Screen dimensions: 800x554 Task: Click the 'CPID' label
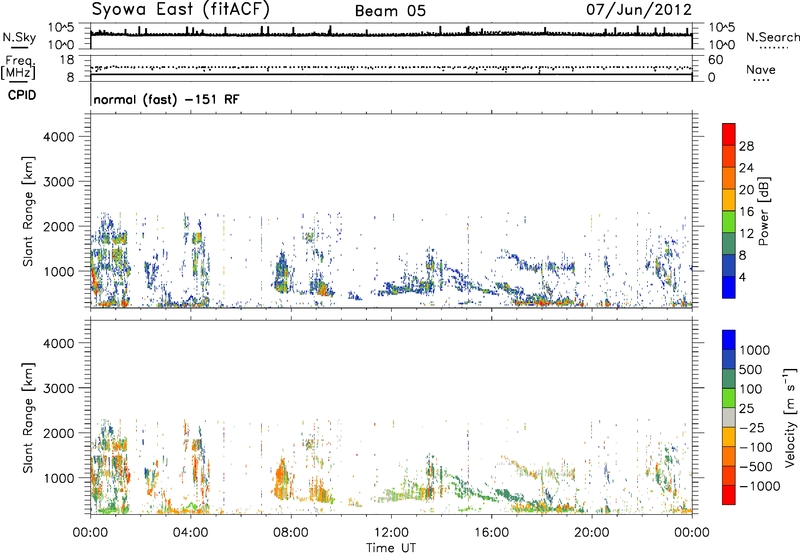pyautogui.click(x=22, y=95)
